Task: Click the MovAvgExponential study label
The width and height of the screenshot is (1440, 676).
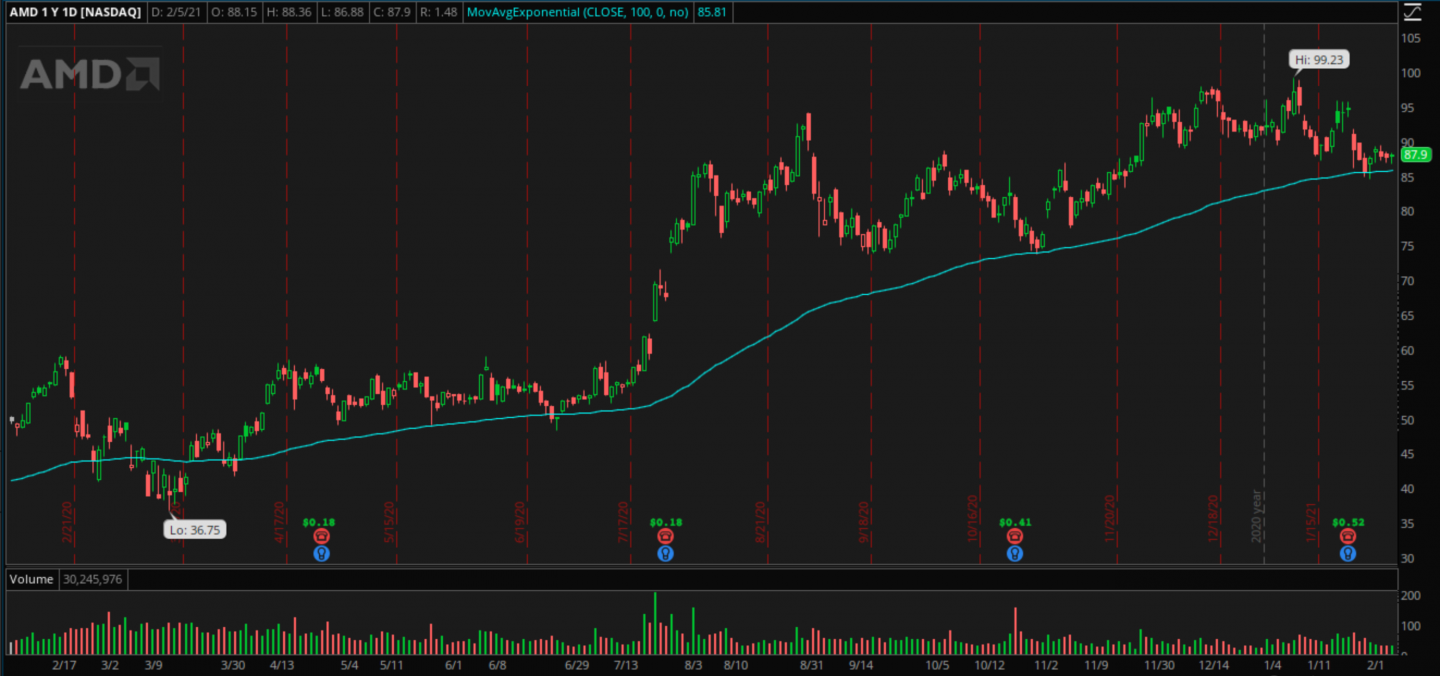Action: click(x=580, y=13)
